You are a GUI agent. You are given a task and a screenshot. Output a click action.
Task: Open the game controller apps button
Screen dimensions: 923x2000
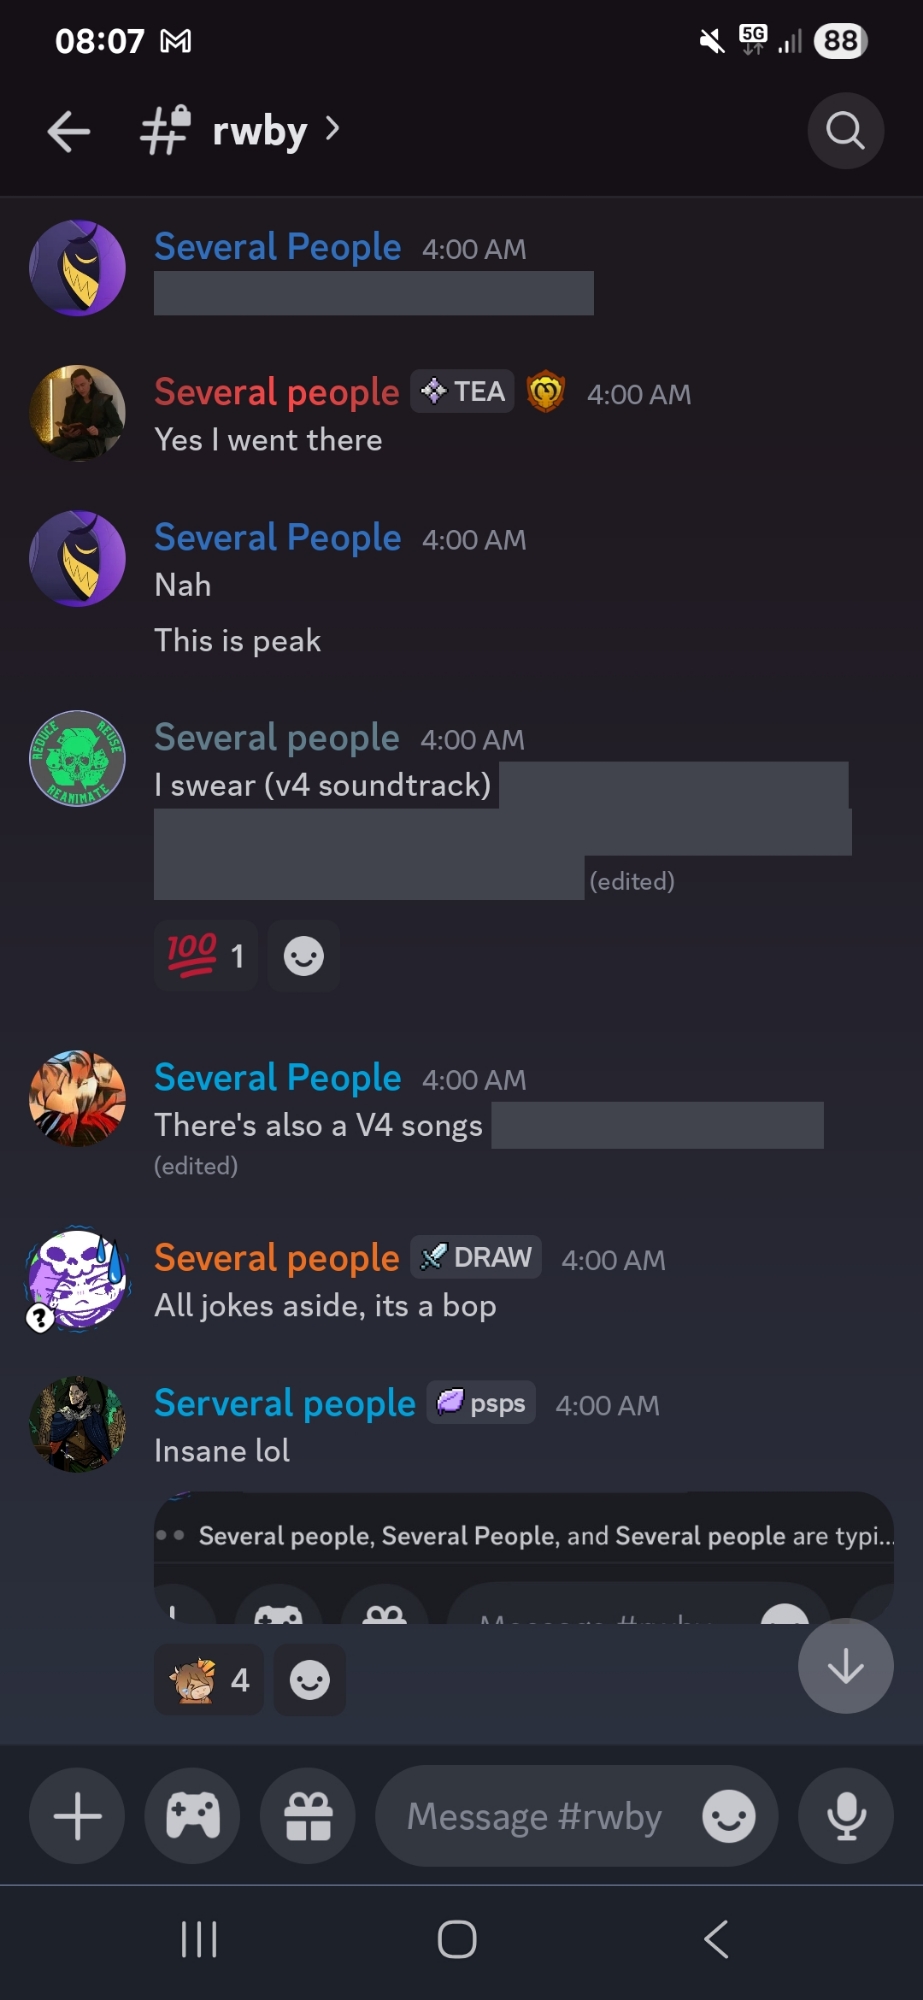click(x=193, y=1816)
